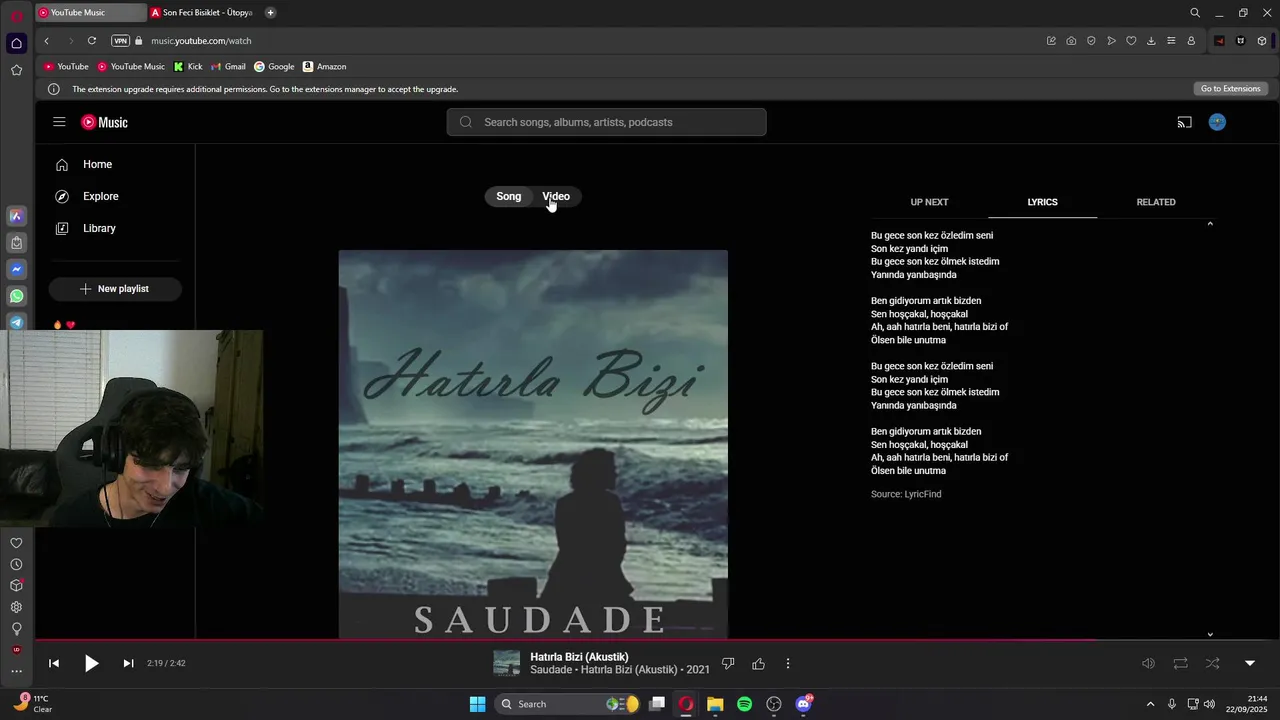Open the song's three-dot action menu

point(788,663)
